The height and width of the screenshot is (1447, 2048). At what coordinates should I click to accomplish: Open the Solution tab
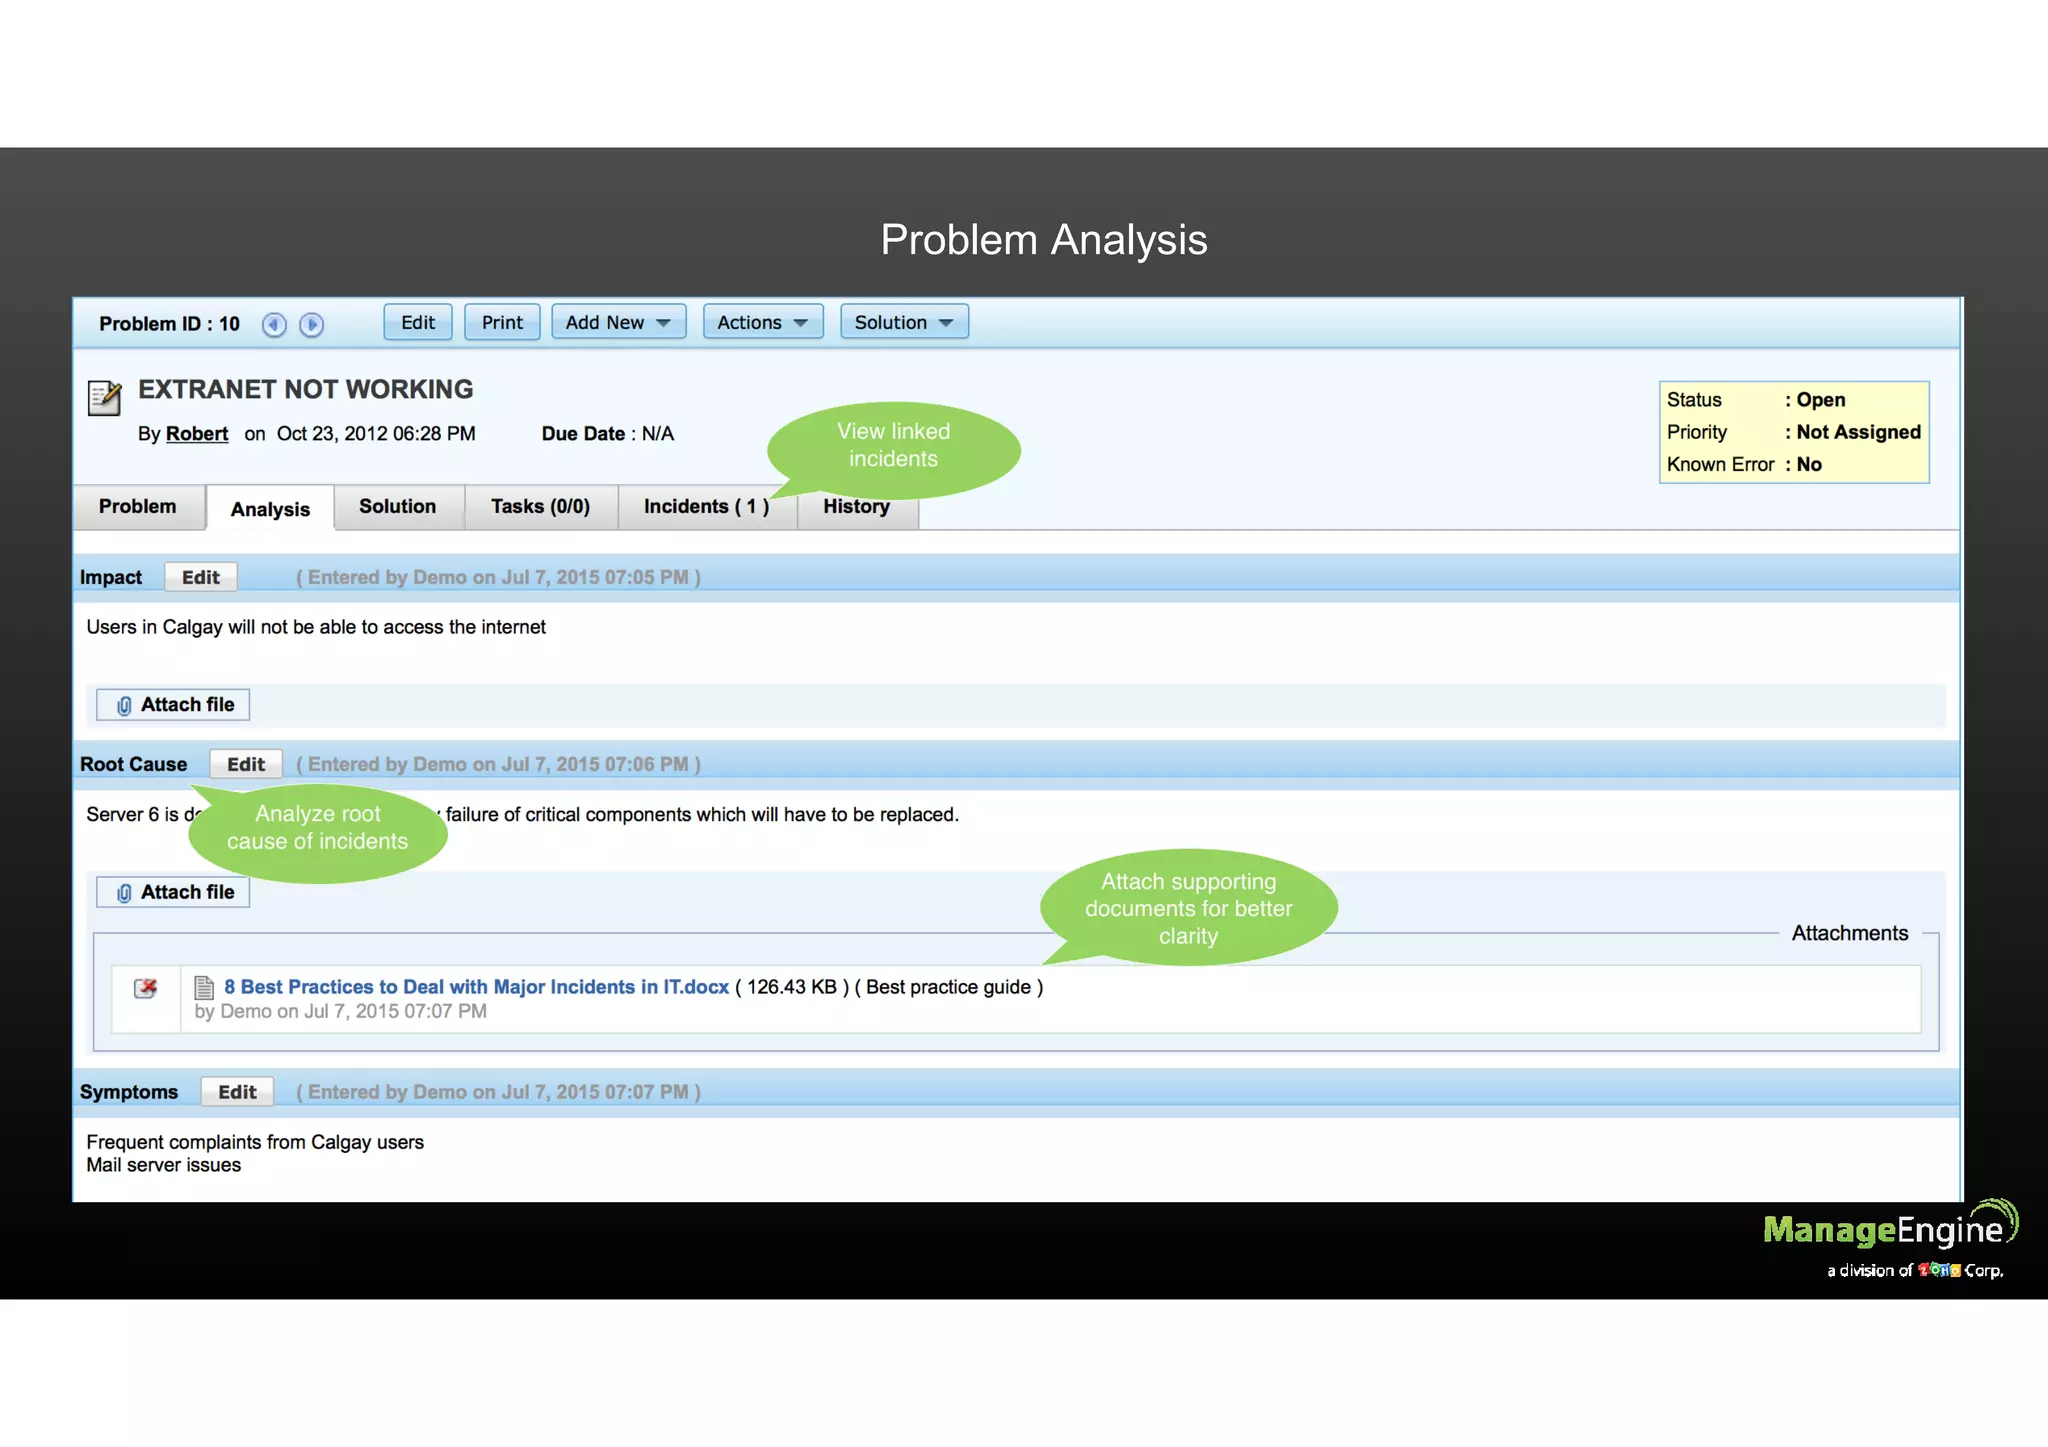(398, 507)
